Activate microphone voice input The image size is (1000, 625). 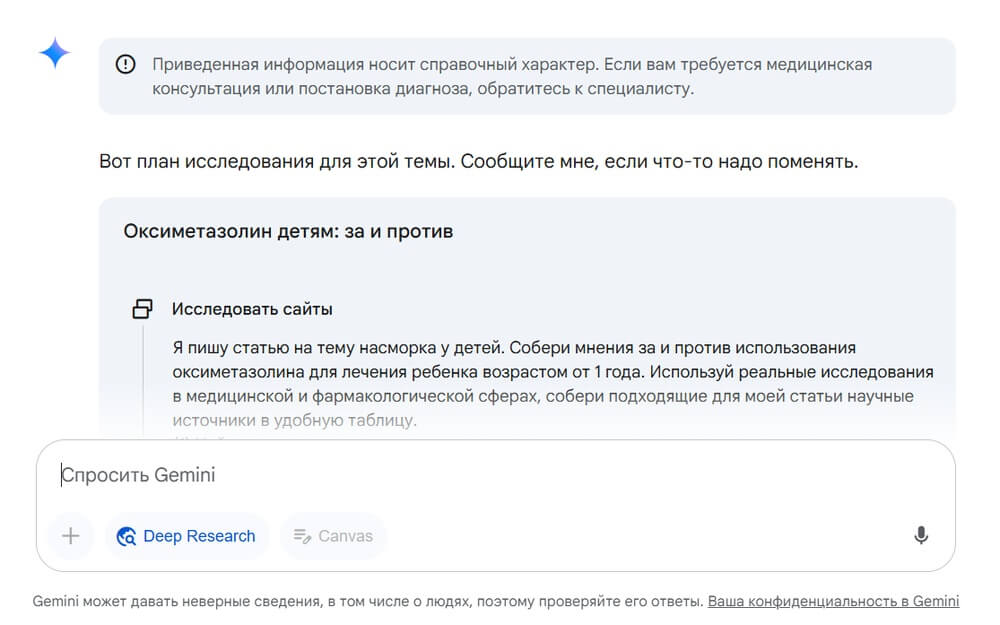(921, 536)
